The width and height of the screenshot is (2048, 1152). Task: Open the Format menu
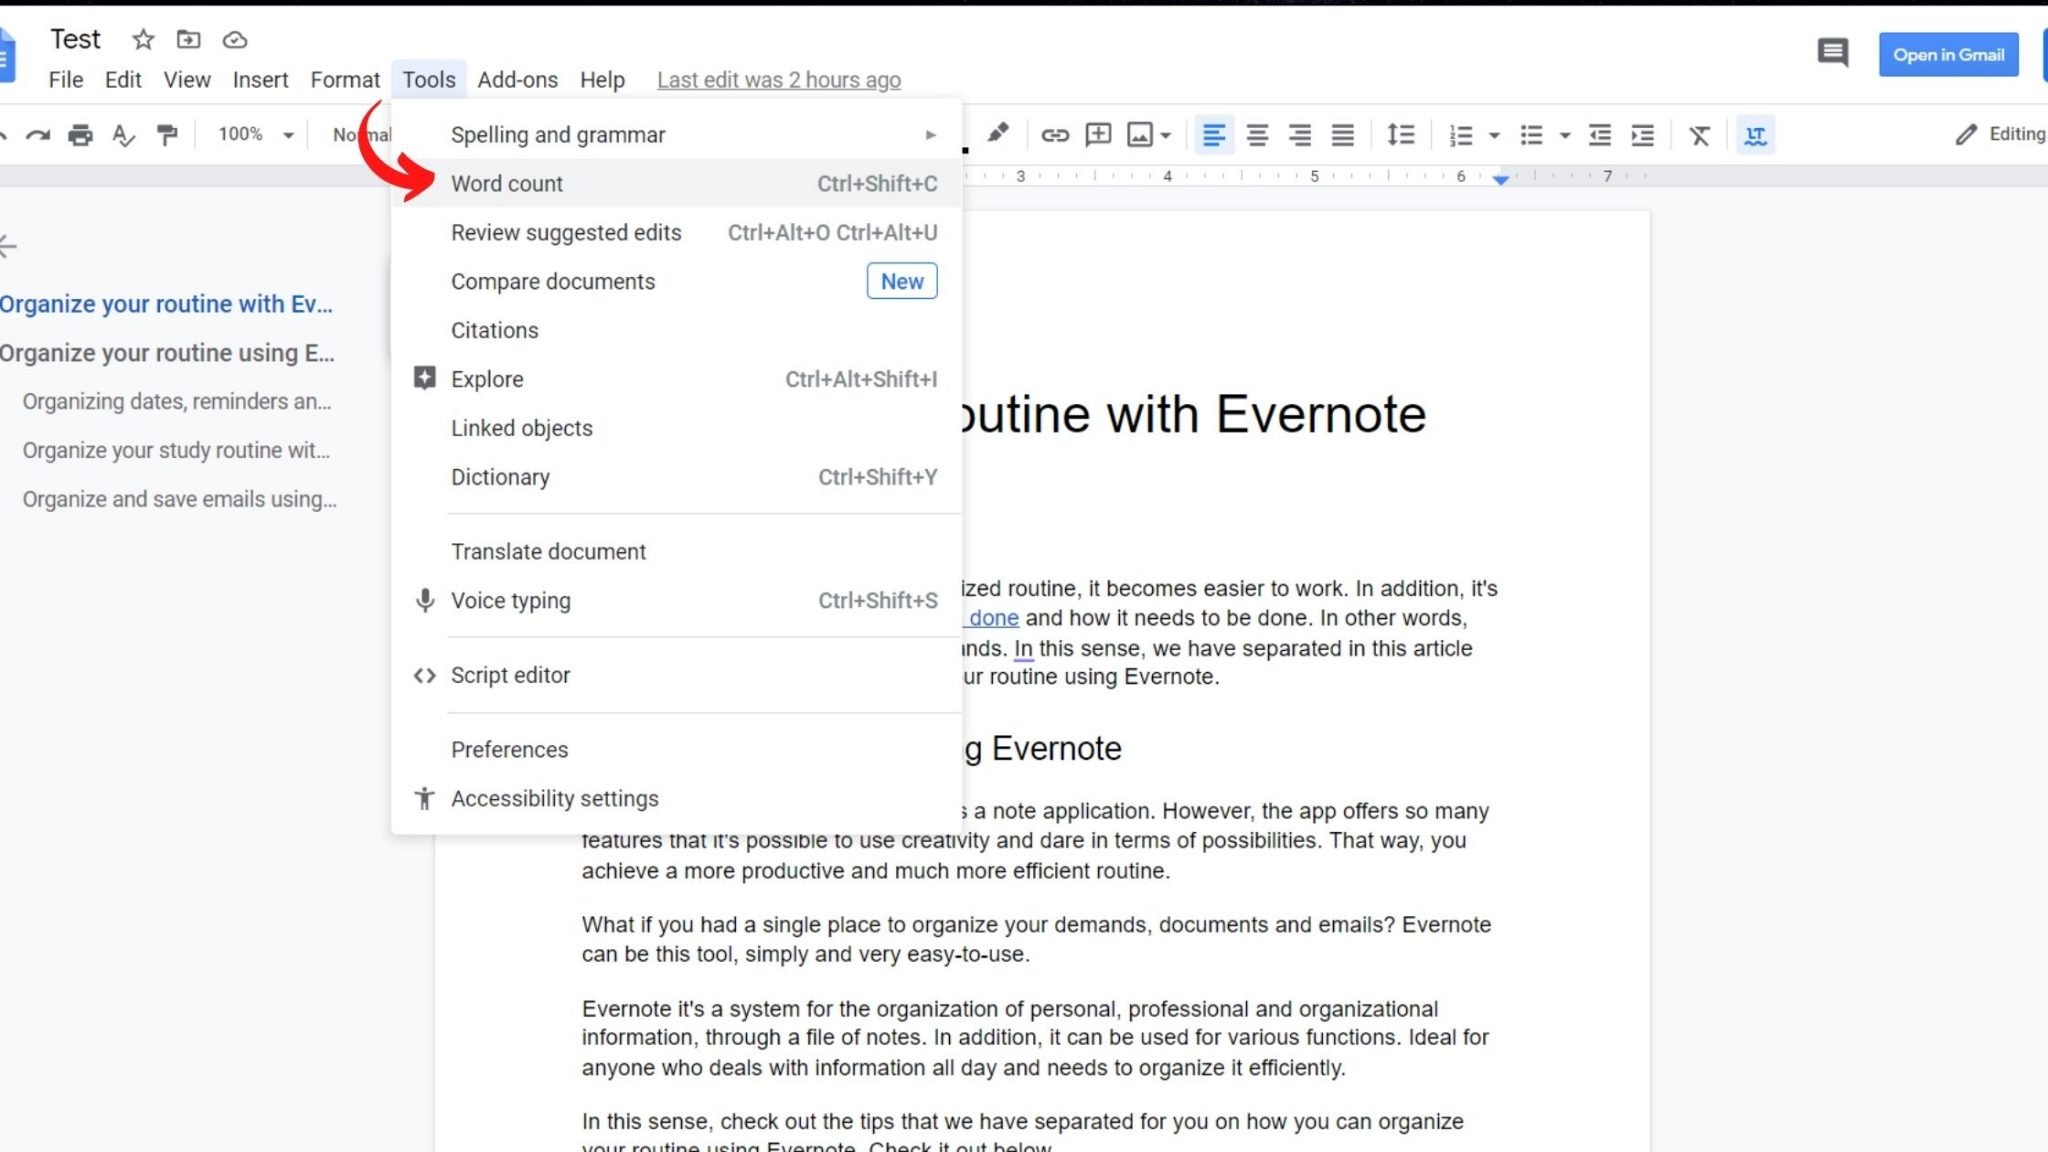tap(345, 80)
